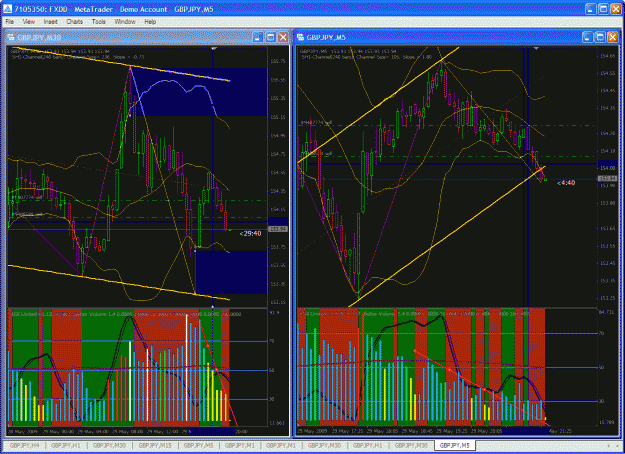Close the GBPJPY,M5 chart window
625x454 pixels.
click(613, 37)
